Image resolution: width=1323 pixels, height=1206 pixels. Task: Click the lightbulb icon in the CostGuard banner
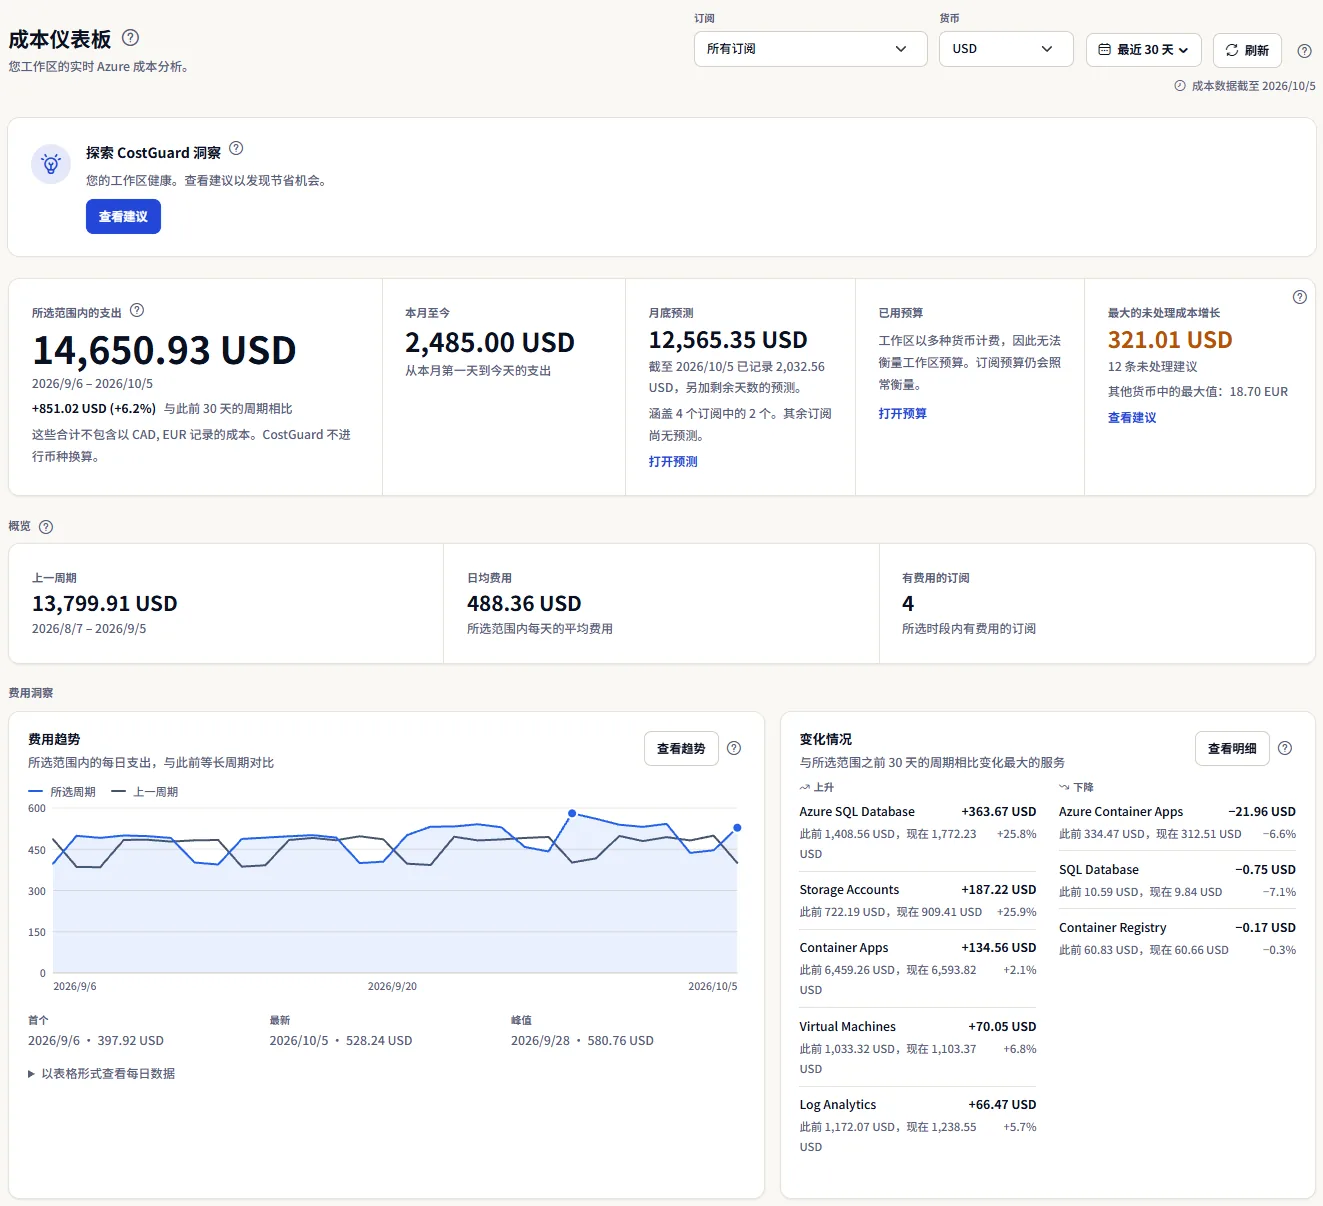[51, 164]
